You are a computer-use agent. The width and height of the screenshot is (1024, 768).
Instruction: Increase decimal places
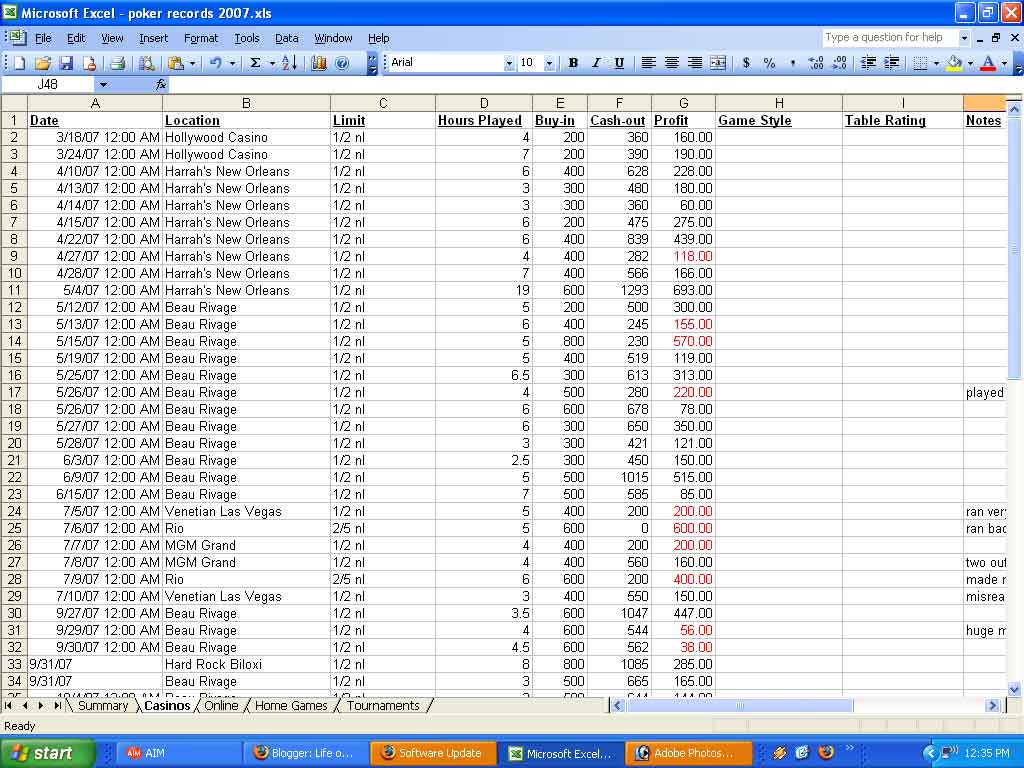816,63
